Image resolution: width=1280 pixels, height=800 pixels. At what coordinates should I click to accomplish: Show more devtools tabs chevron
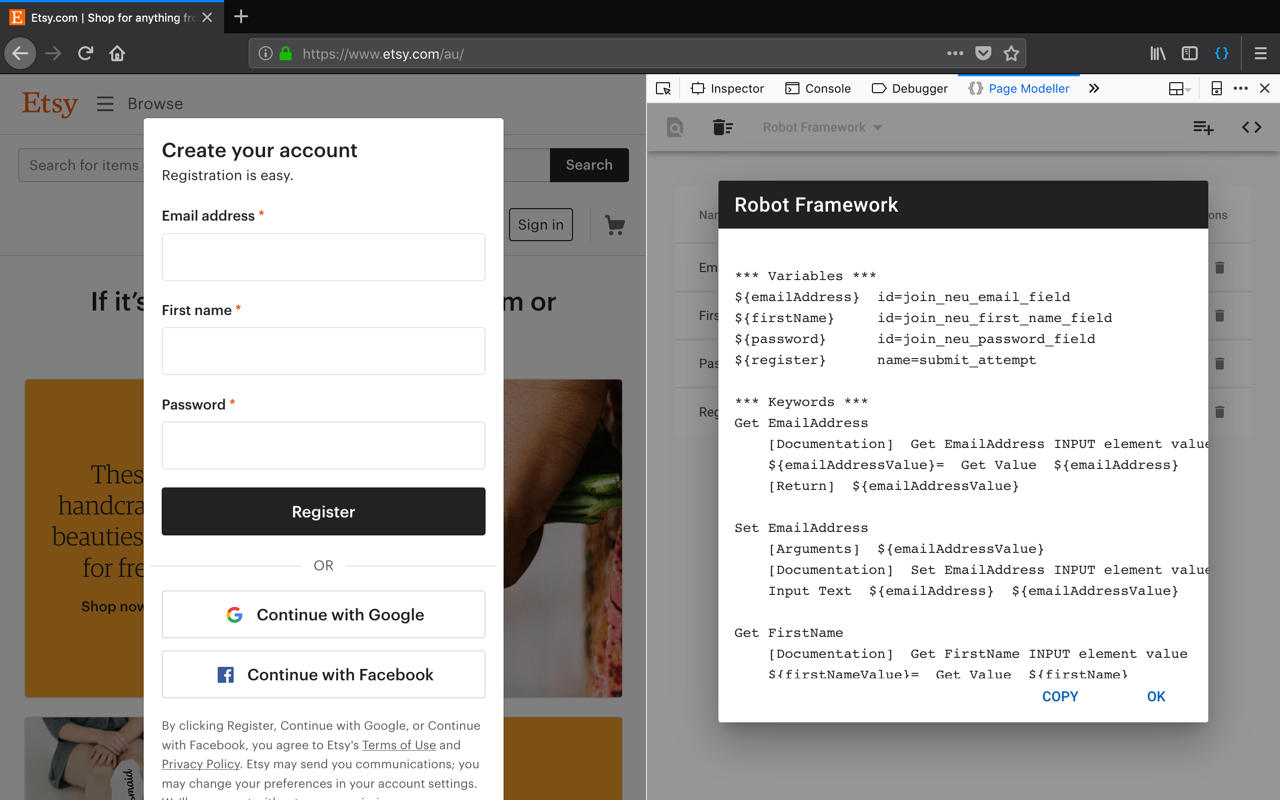1094,88
